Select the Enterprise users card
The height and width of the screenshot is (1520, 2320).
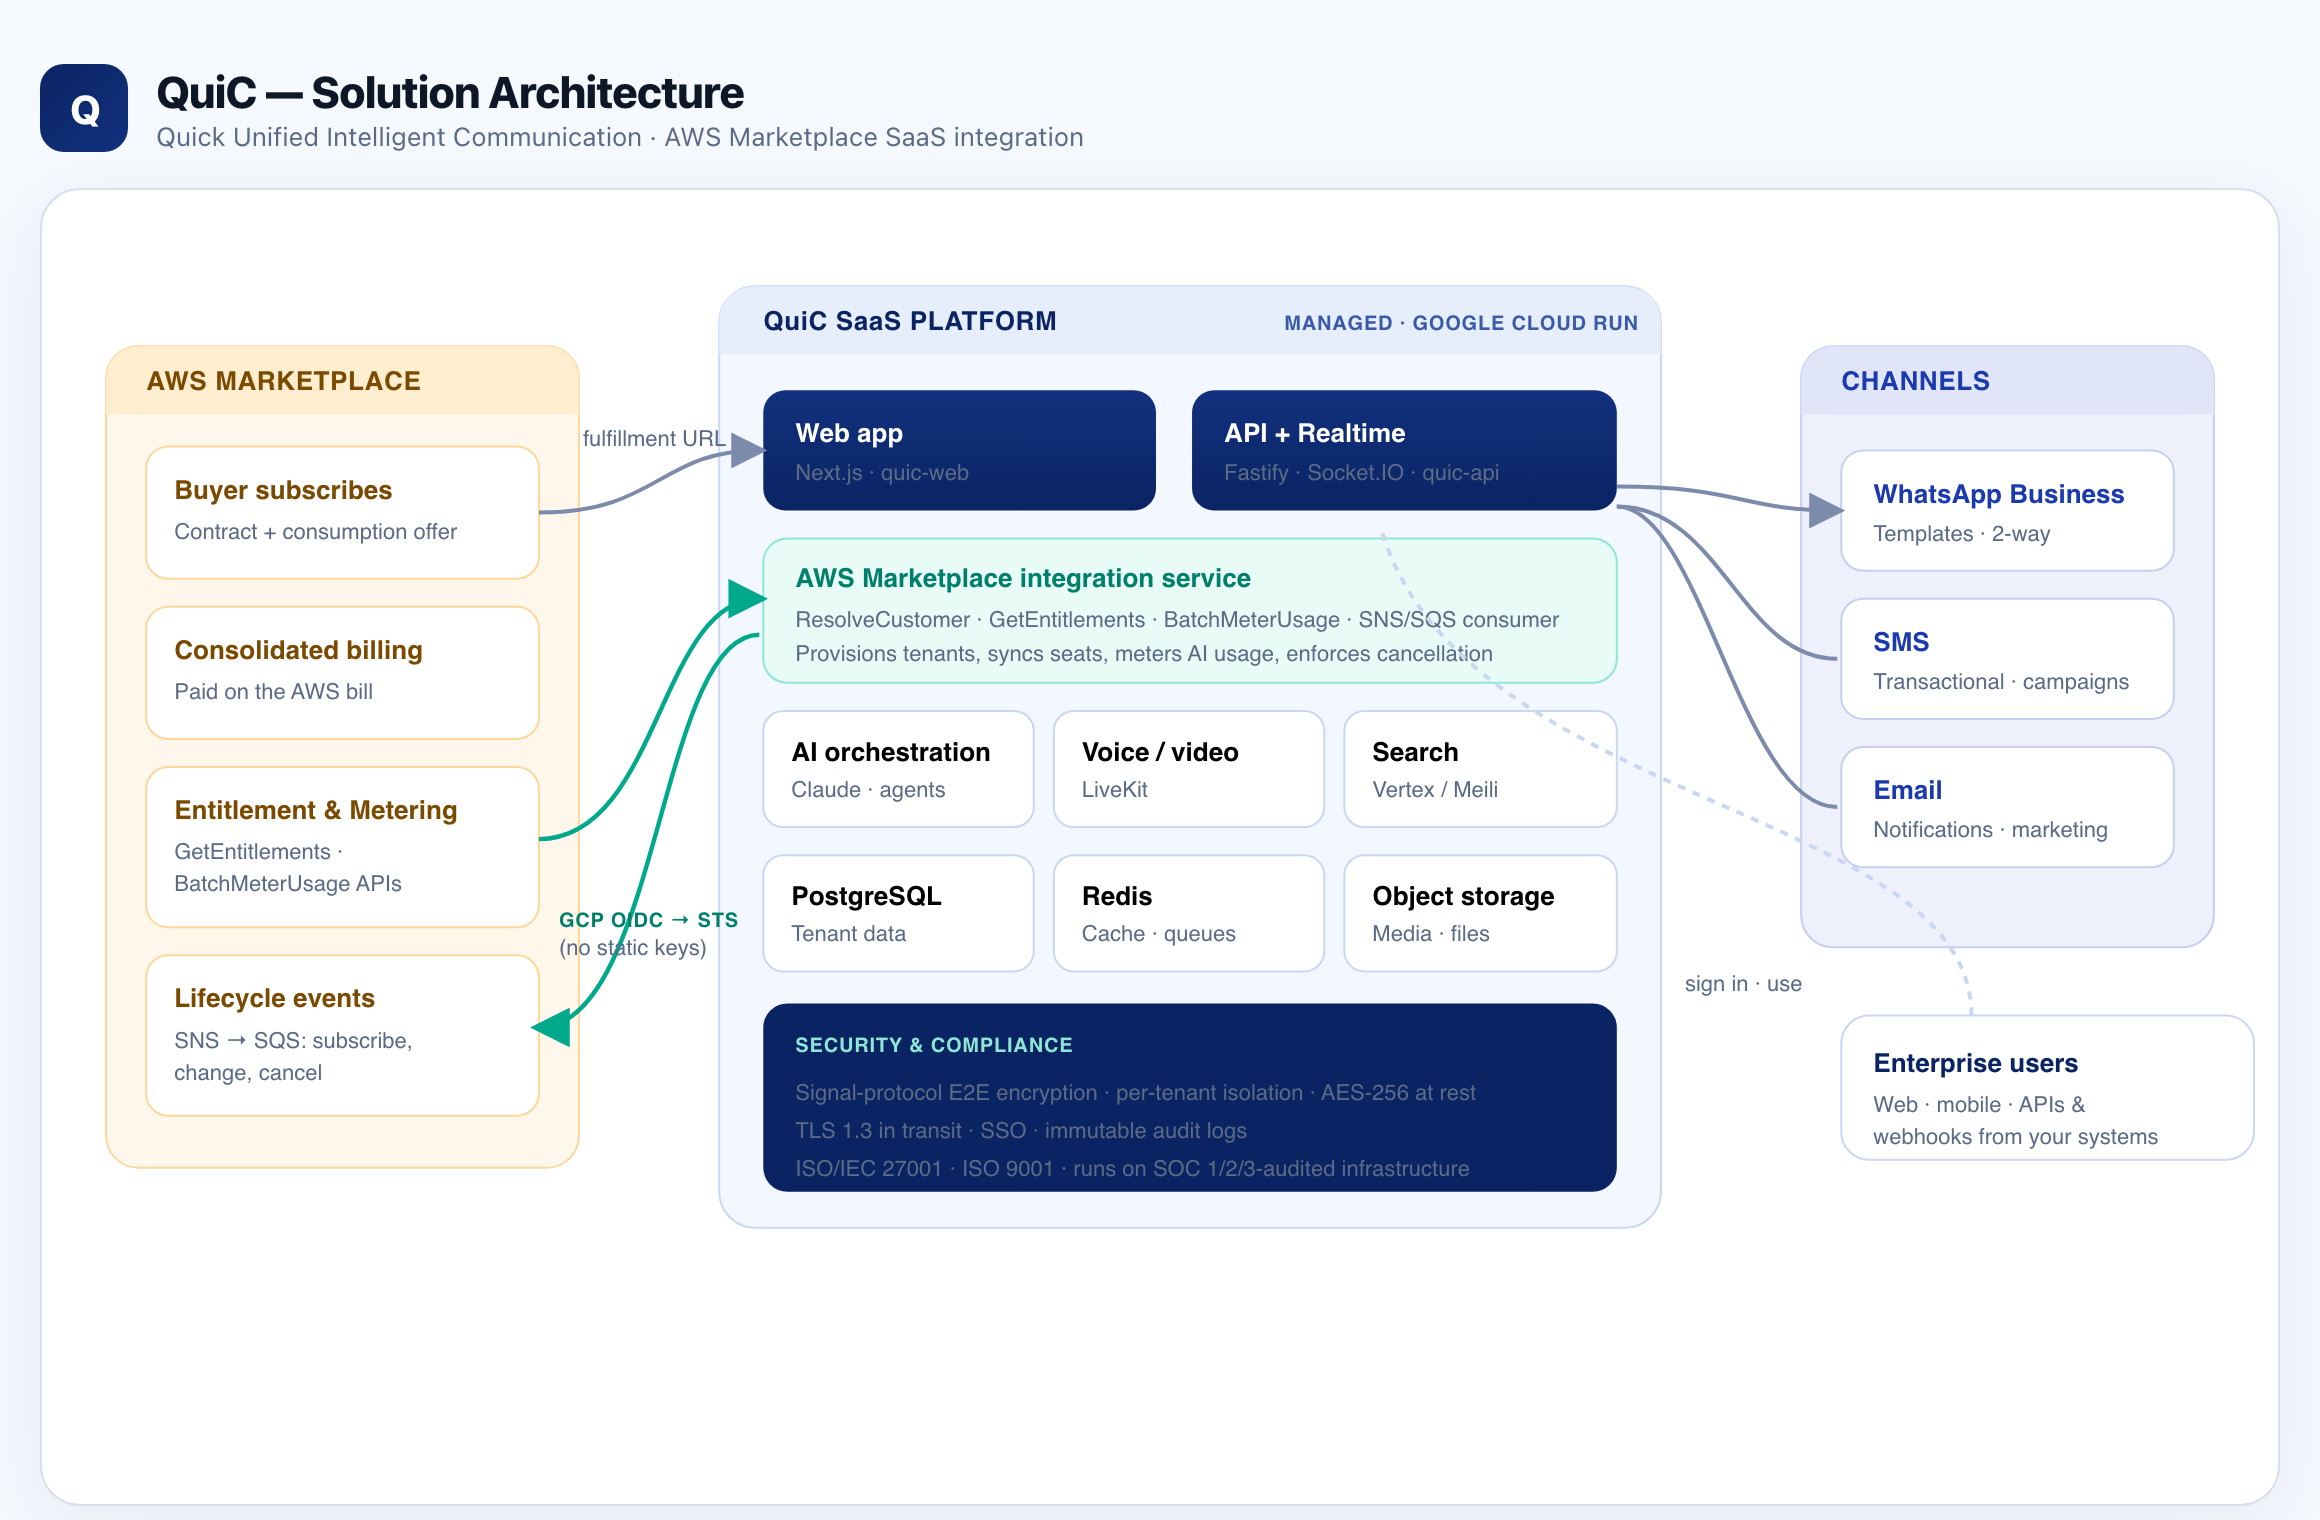(2047, 1088)
